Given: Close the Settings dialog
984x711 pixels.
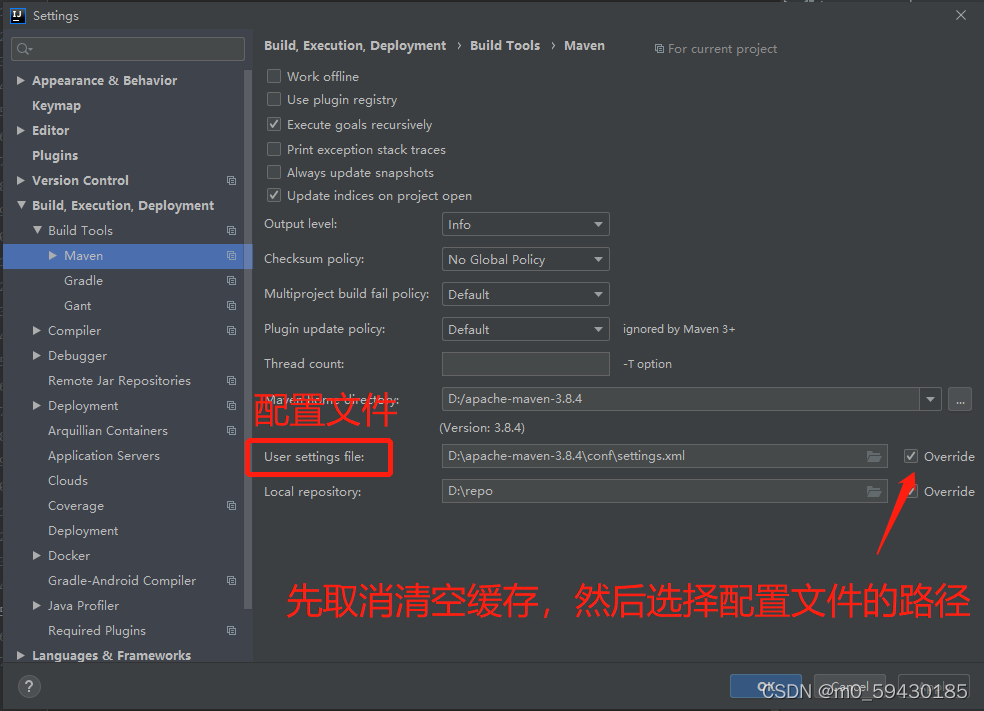Looking at the screenshot, I should tap(961, 15).
